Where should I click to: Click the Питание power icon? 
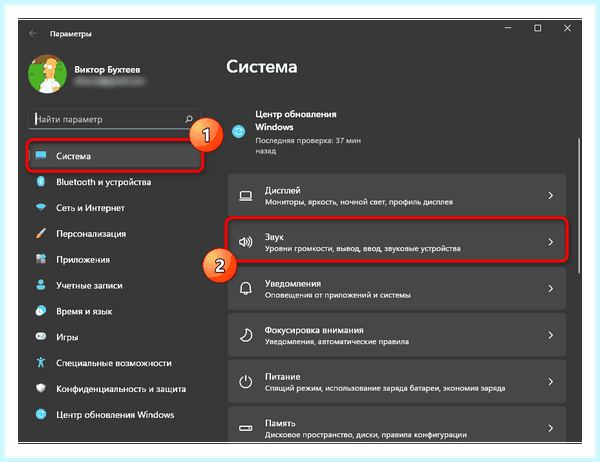tap(246, 382)
